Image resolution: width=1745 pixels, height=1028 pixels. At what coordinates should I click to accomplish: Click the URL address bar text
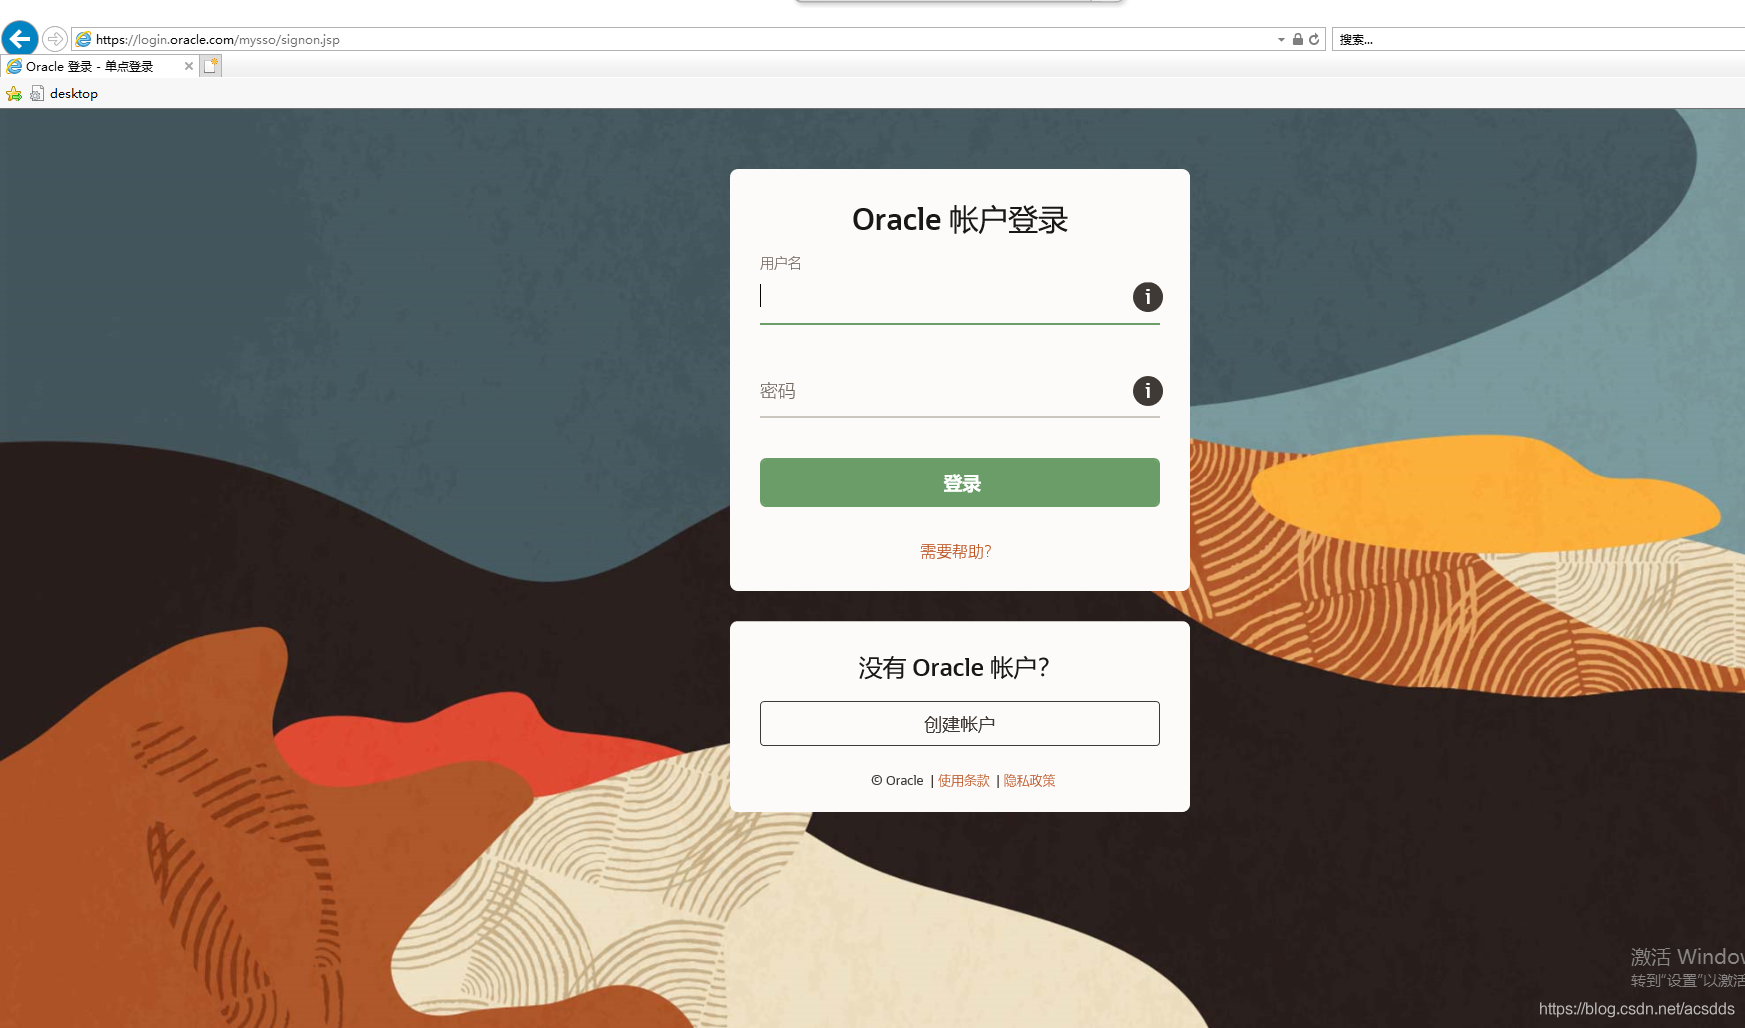[218, 40]
